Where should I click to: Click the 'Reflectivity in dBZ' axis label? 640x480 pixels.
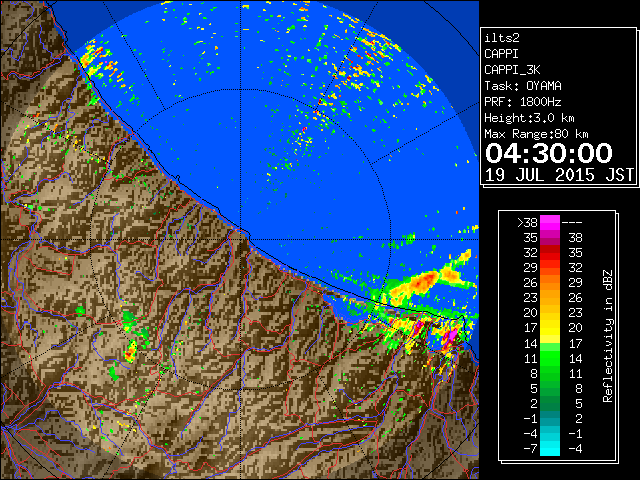608,336
